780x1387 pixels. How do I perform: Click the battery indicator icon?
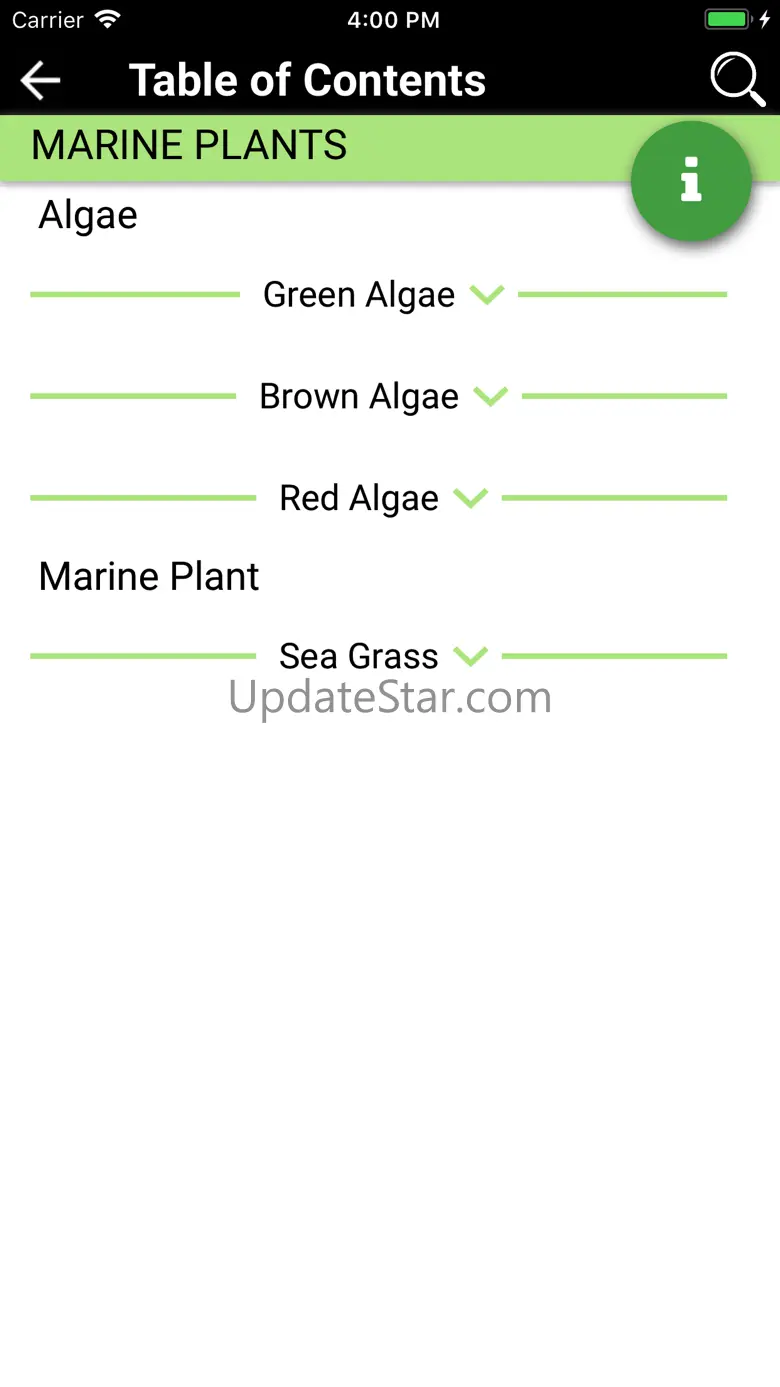tap(727, 20)
